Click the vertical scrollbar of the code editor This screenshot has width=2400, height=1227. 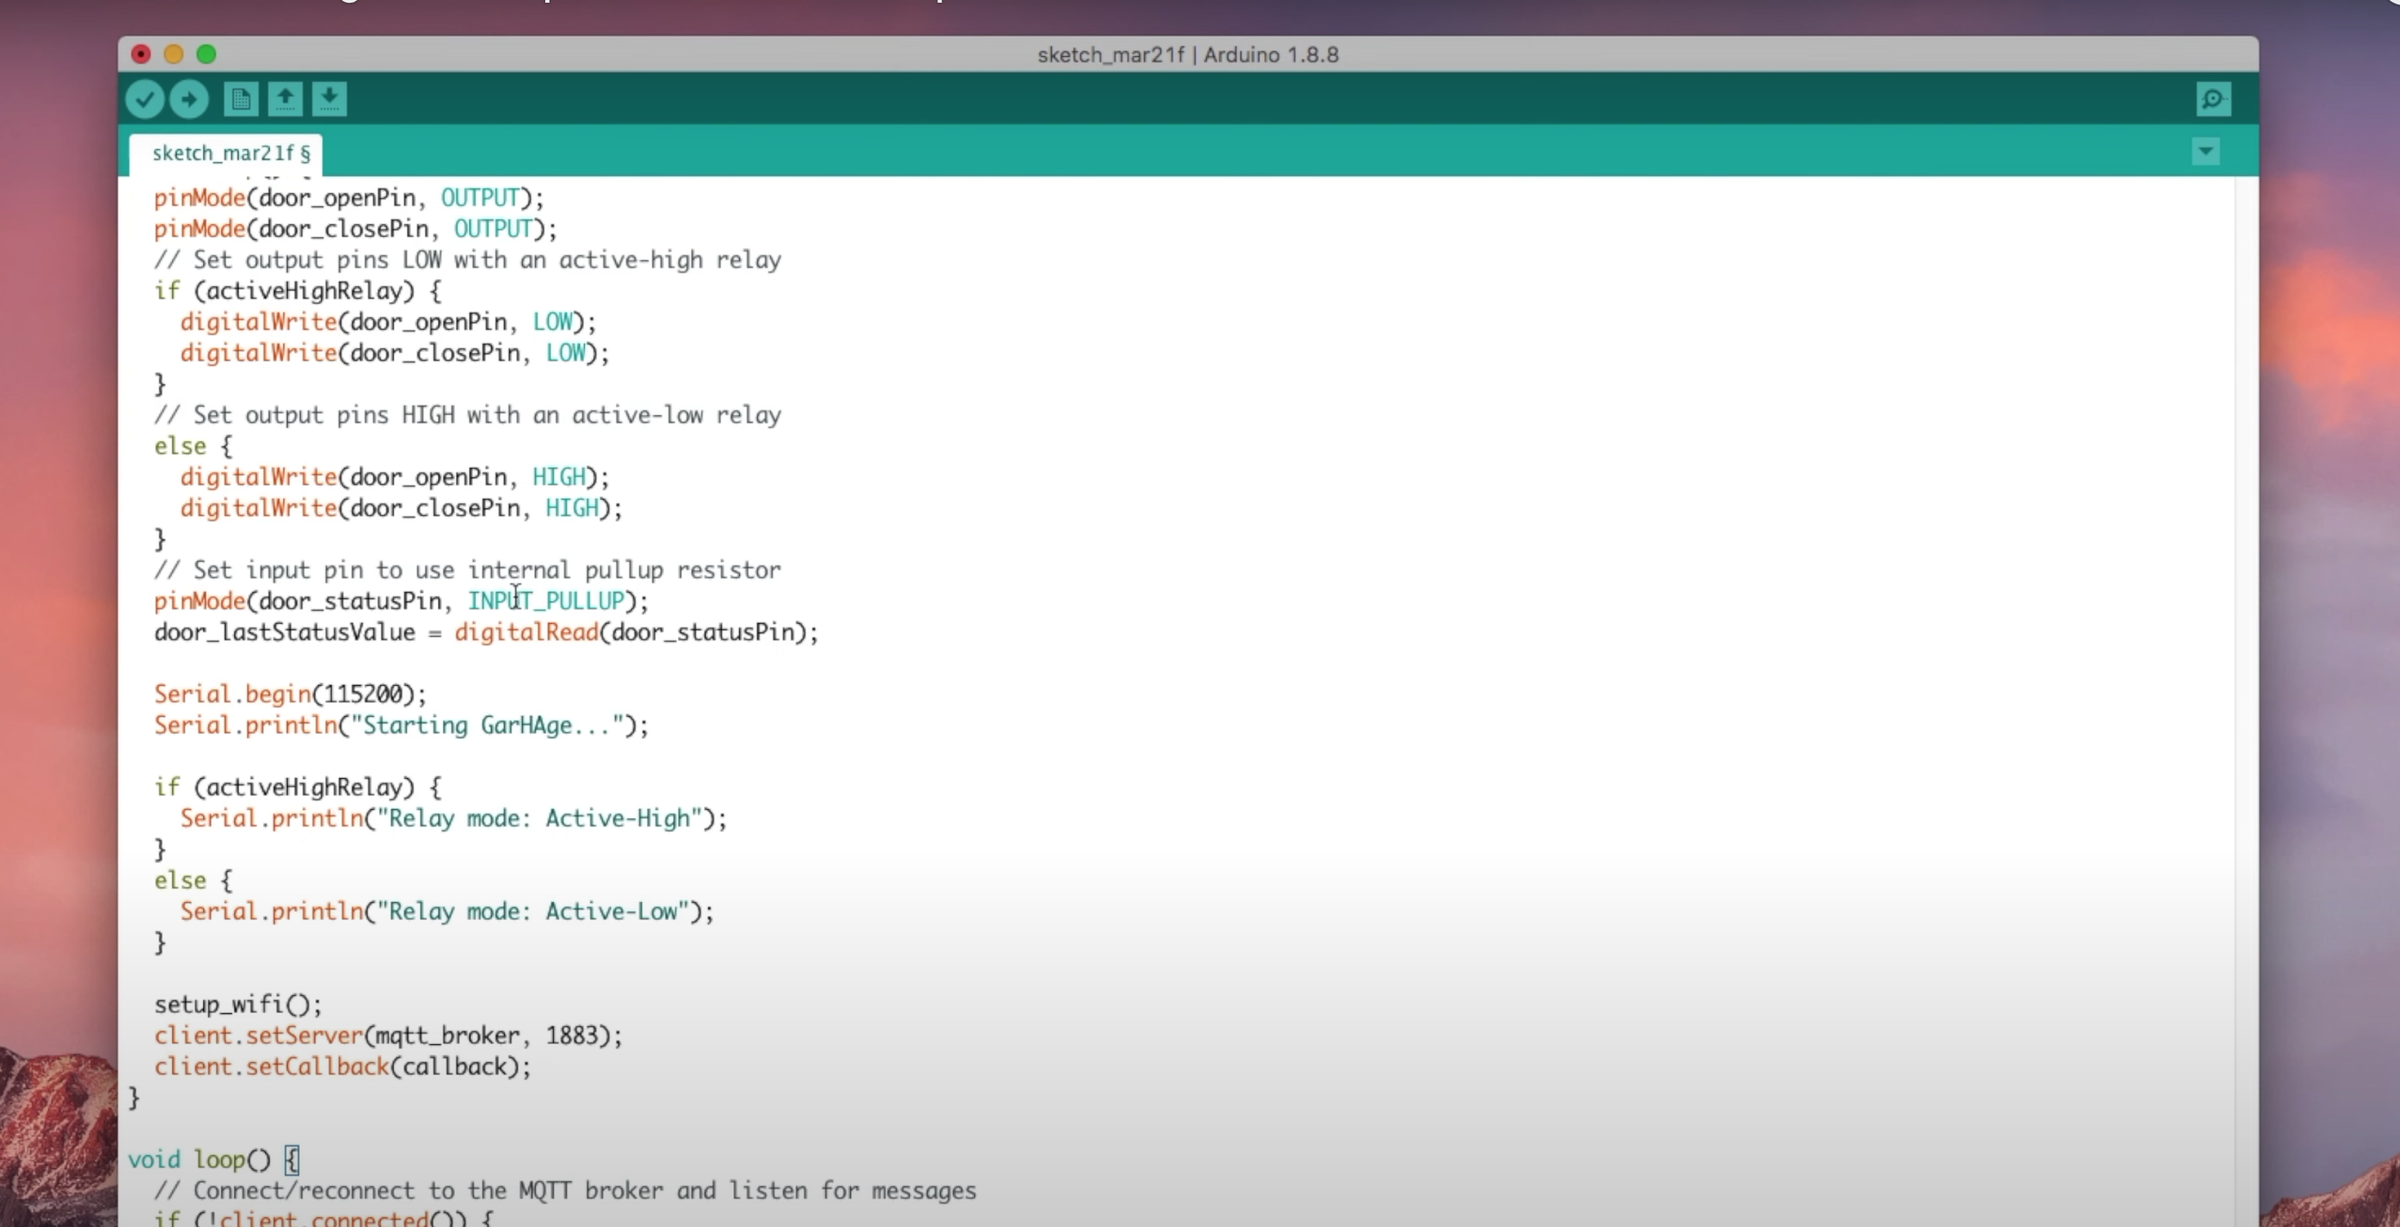click(x=2246, y=700)
